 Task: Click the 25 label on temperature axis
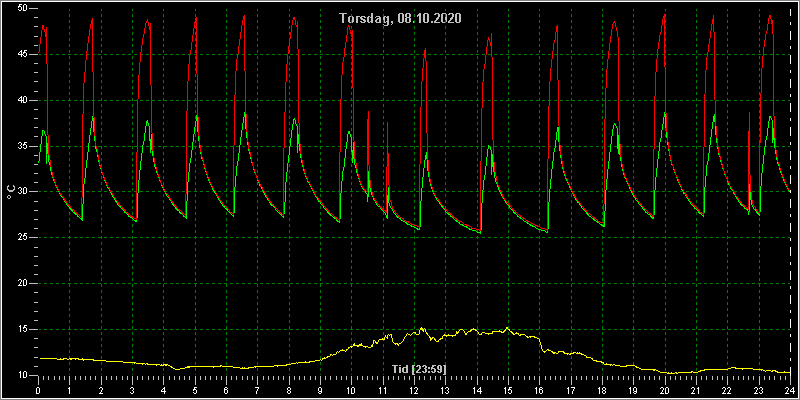tap(21, 237)
